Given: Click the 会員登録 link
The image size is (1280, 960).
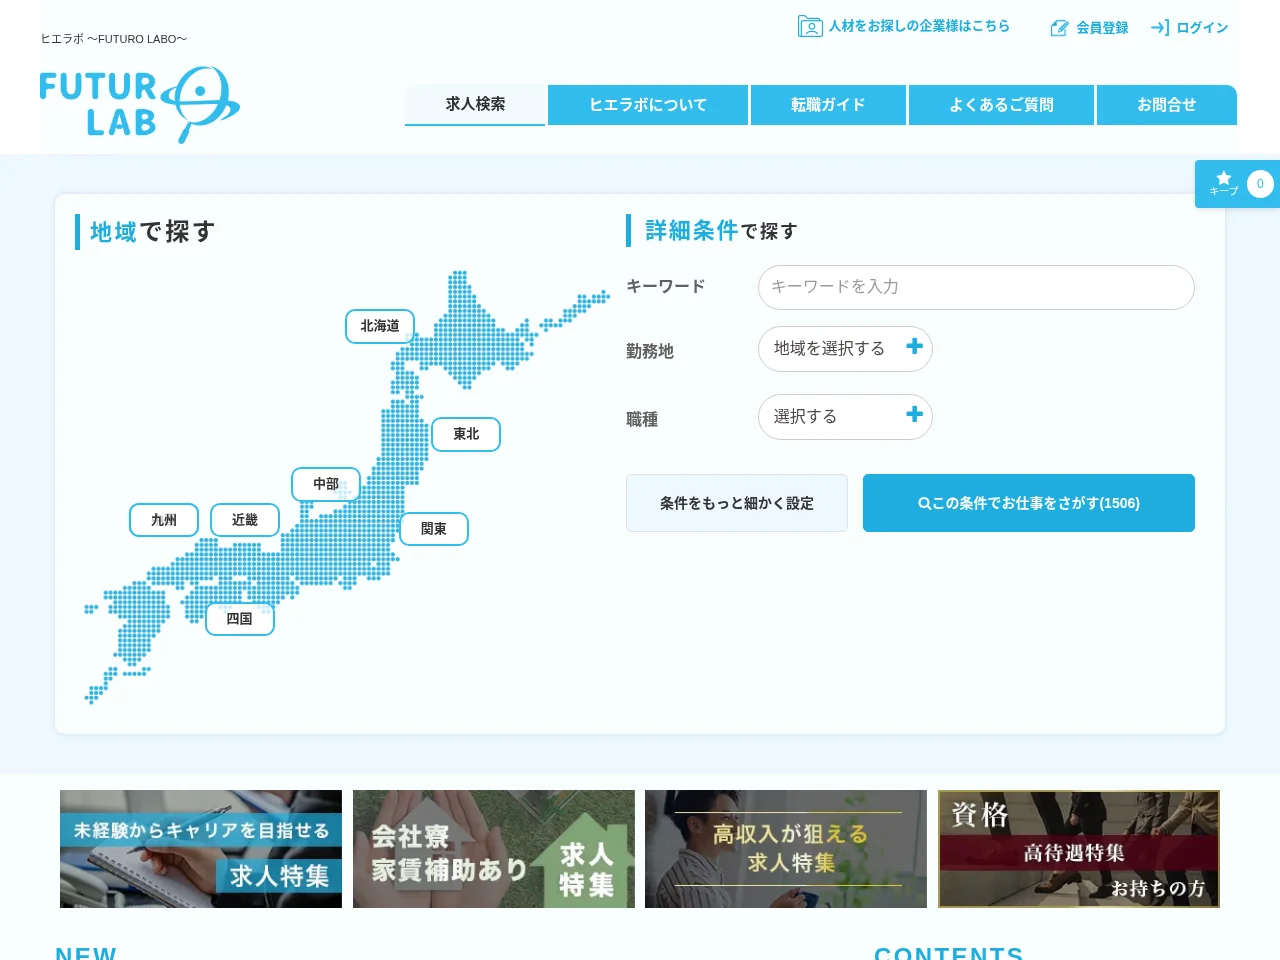Looking at the screenshot, I should point(1089,28).
